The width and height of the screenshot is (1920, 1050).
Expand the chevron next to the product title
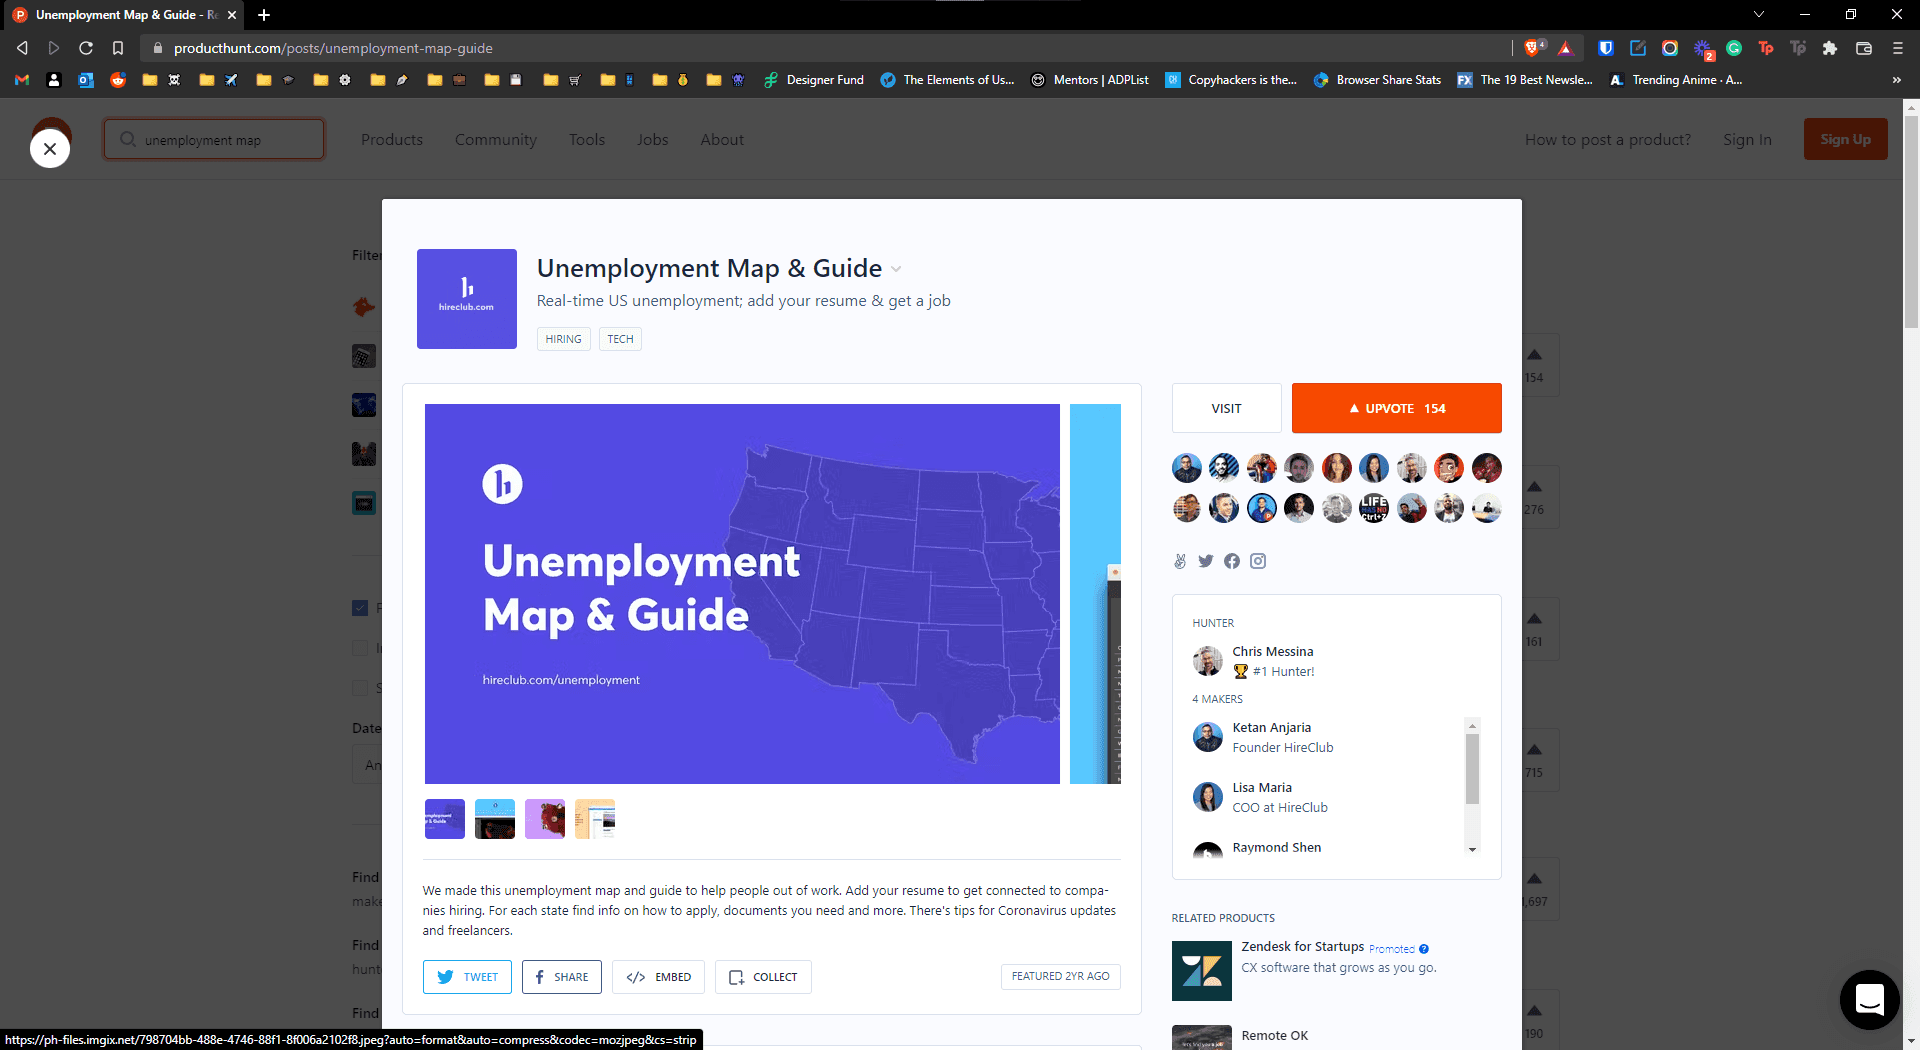tap(896, 269)
